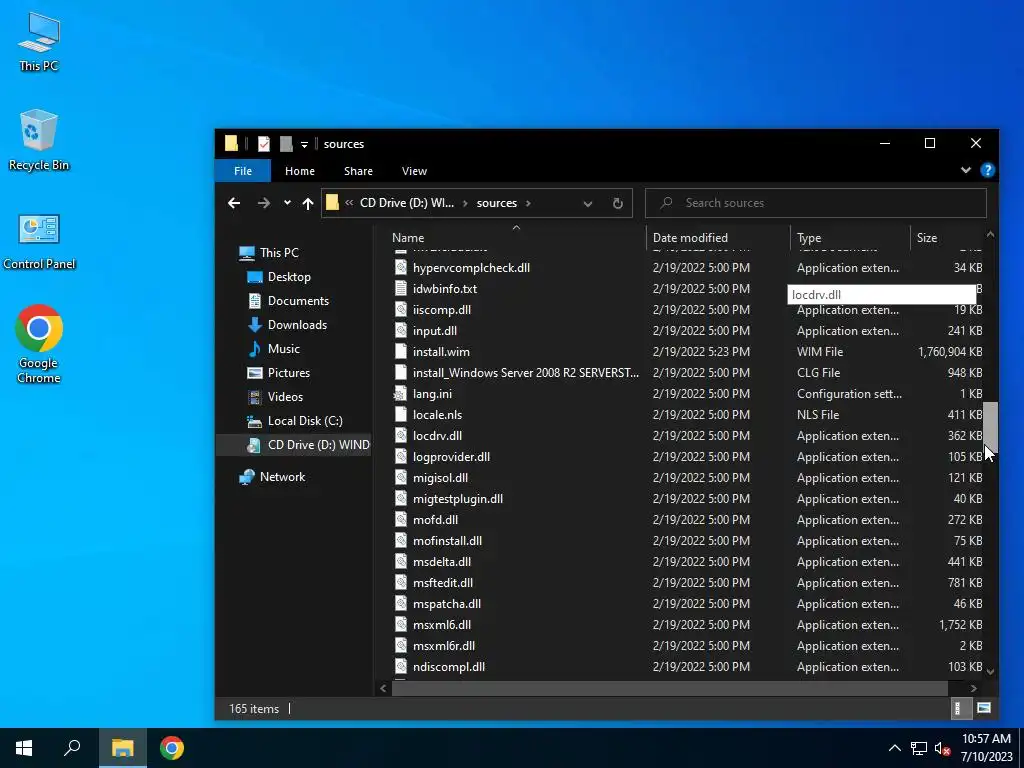Select lang.ini configuration file
The height and width of the screenshot is (768, 1024).
432,394
